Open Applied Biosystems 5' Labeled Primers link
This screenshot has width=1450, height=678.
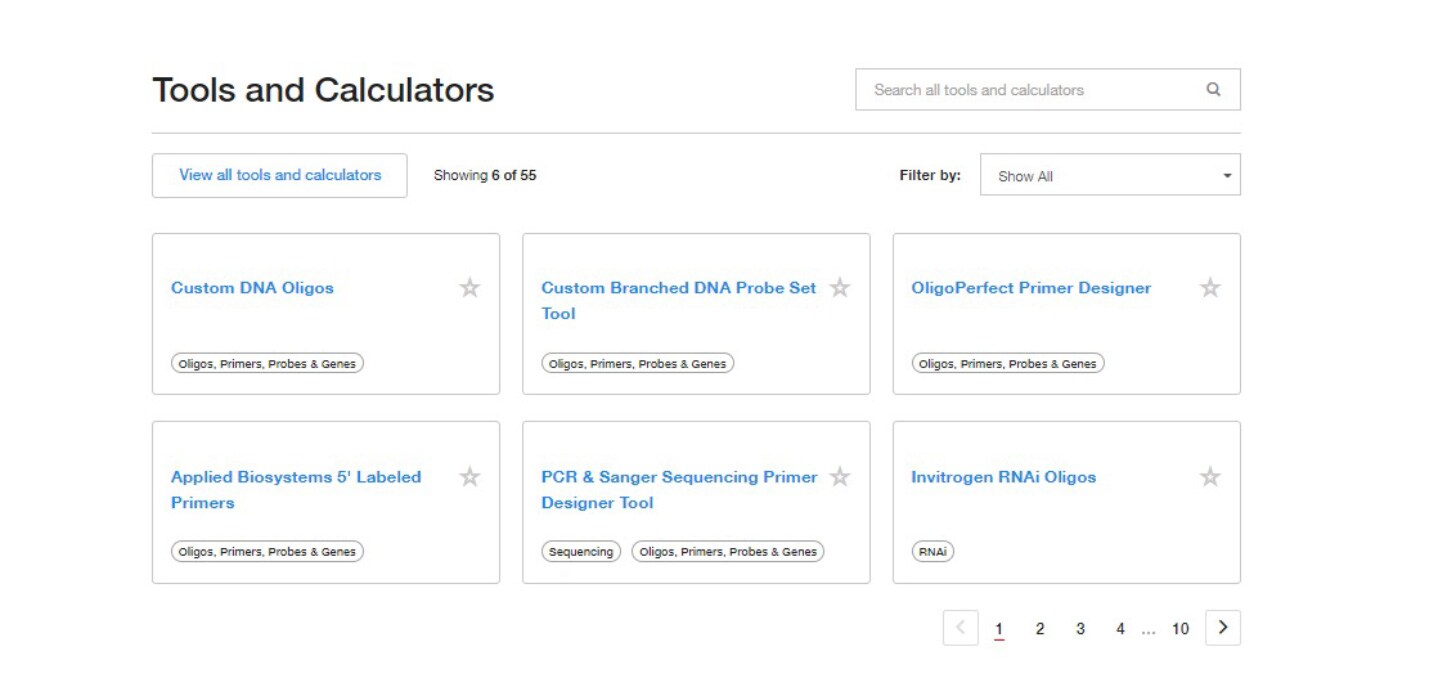[x=296, y=490]
